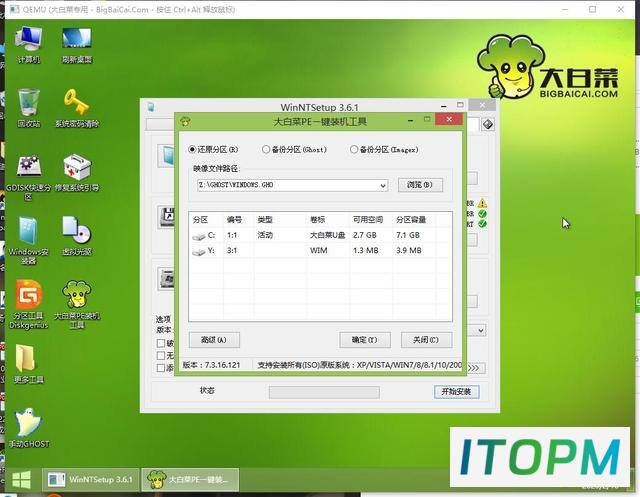Switch to Dabaicai PE taskbar item
Image resolution: width=640 pixels, height=497 pixels.
coord(190,479)
